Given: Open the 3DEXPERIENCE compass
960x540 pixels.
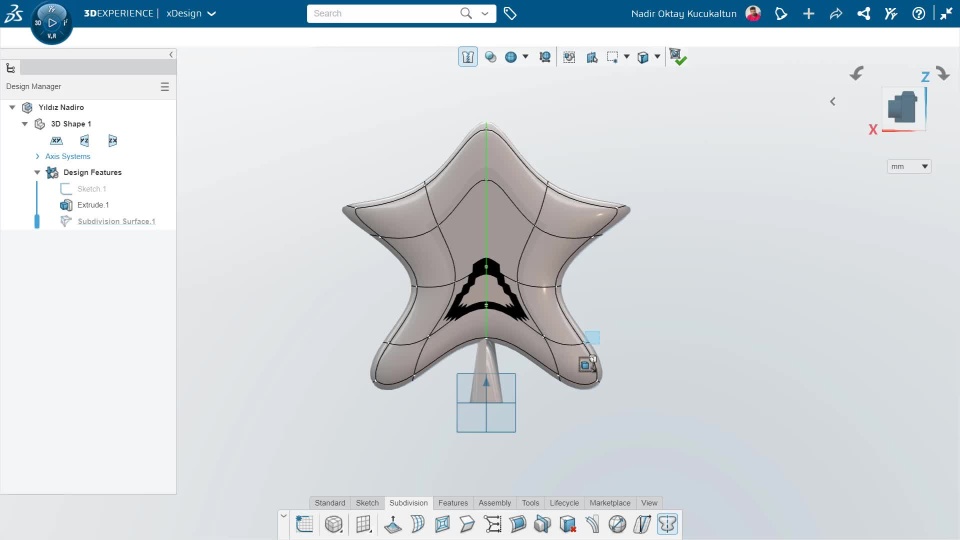Looking at the screenshot, I should pos(51,23).
